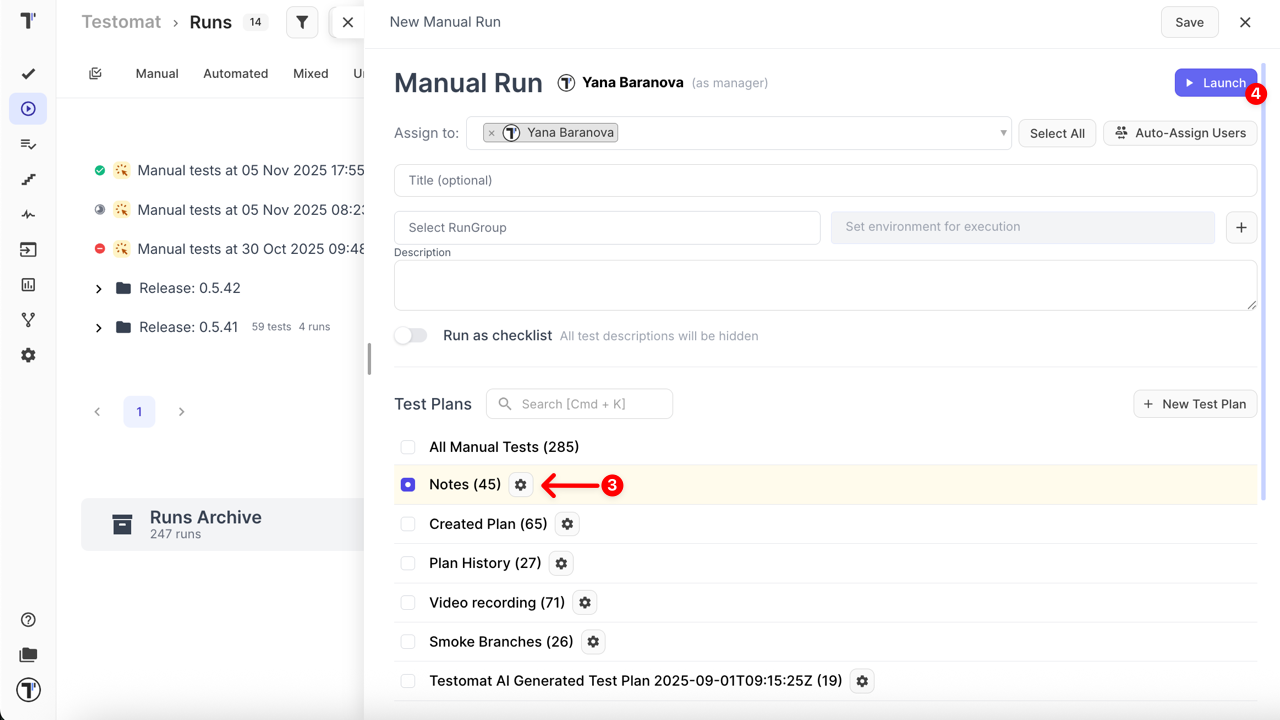Click the help question mark icon
The width and height of the screenshot is (1280, 720).
[28, 620]
